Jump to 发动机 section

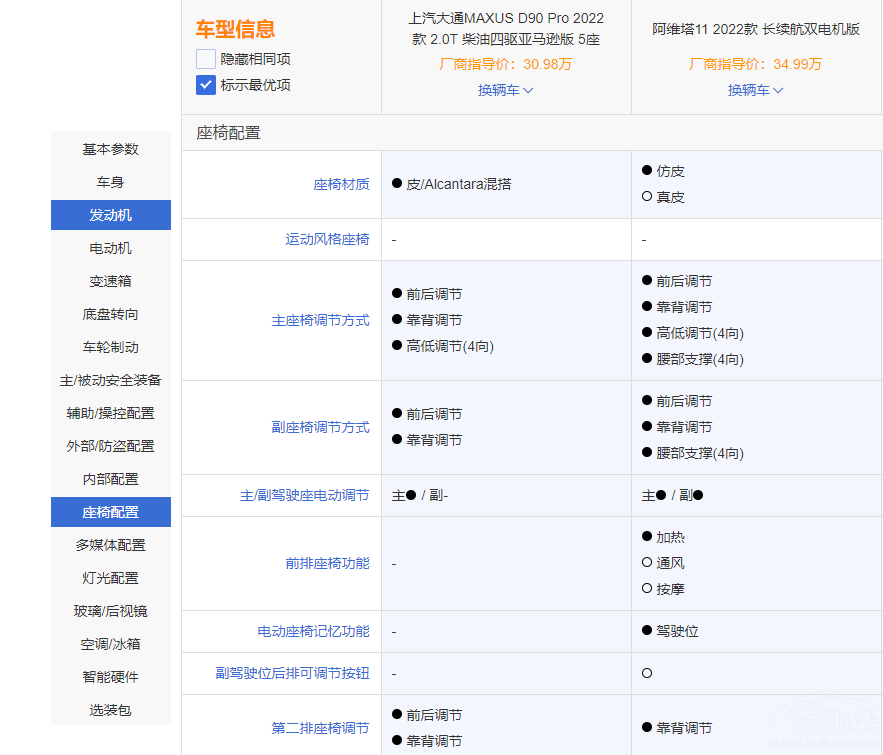click(x=111, y=215)
